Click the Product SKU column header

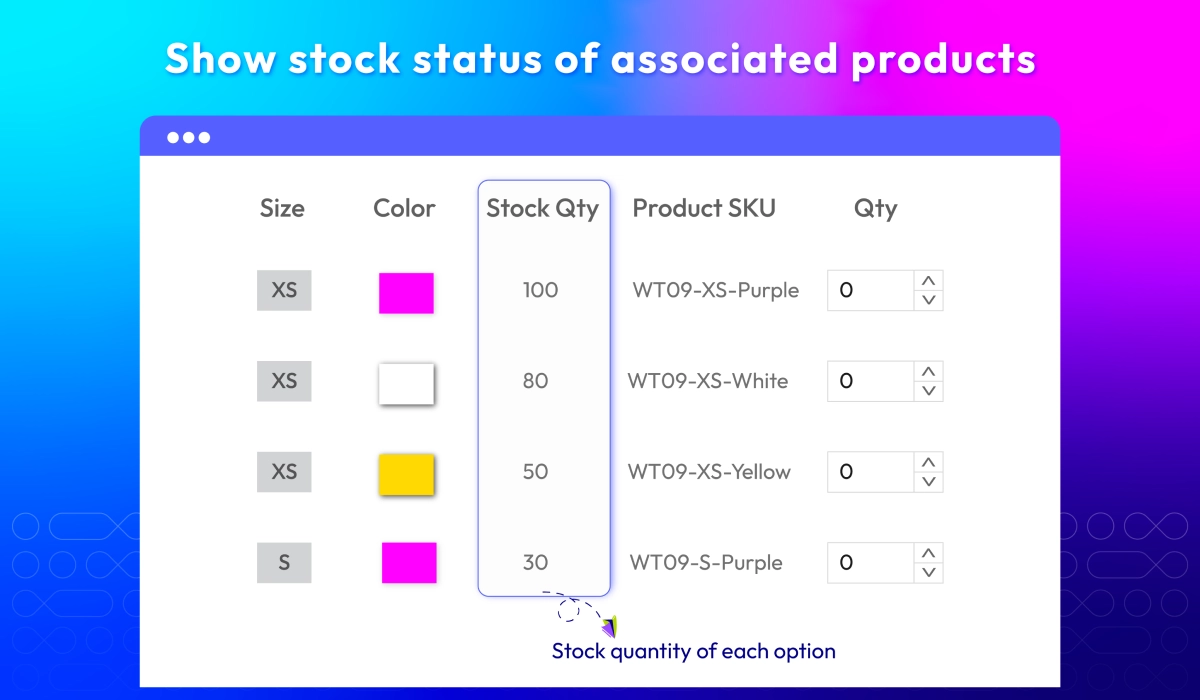704,208
